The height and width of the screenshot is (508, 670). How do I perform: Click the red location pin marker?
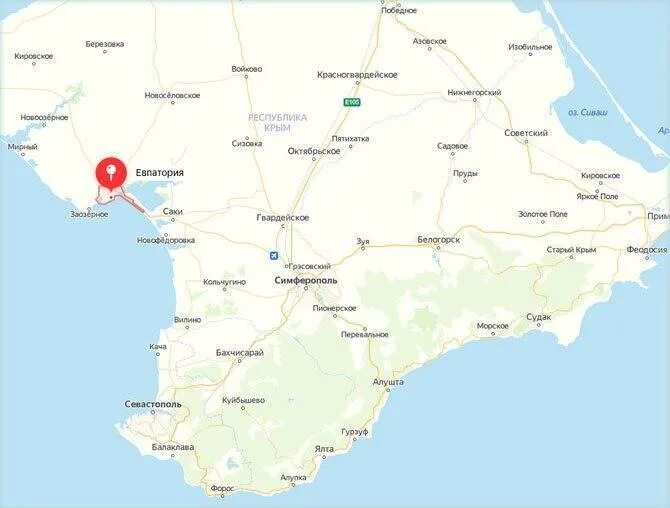111,174
